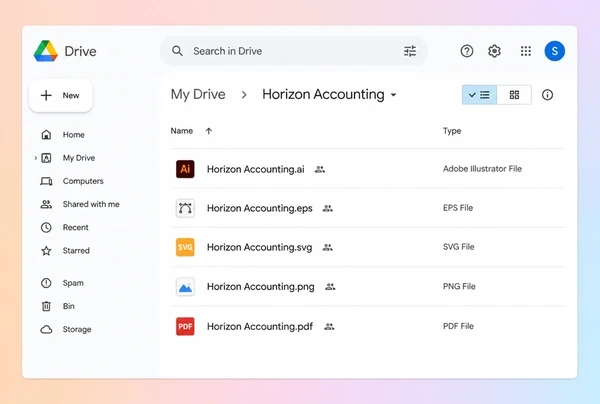Image resolution: width=600 pixels, height=404 pixels.
Task: Sort by the Name column header
Action: tap(182, 131)
